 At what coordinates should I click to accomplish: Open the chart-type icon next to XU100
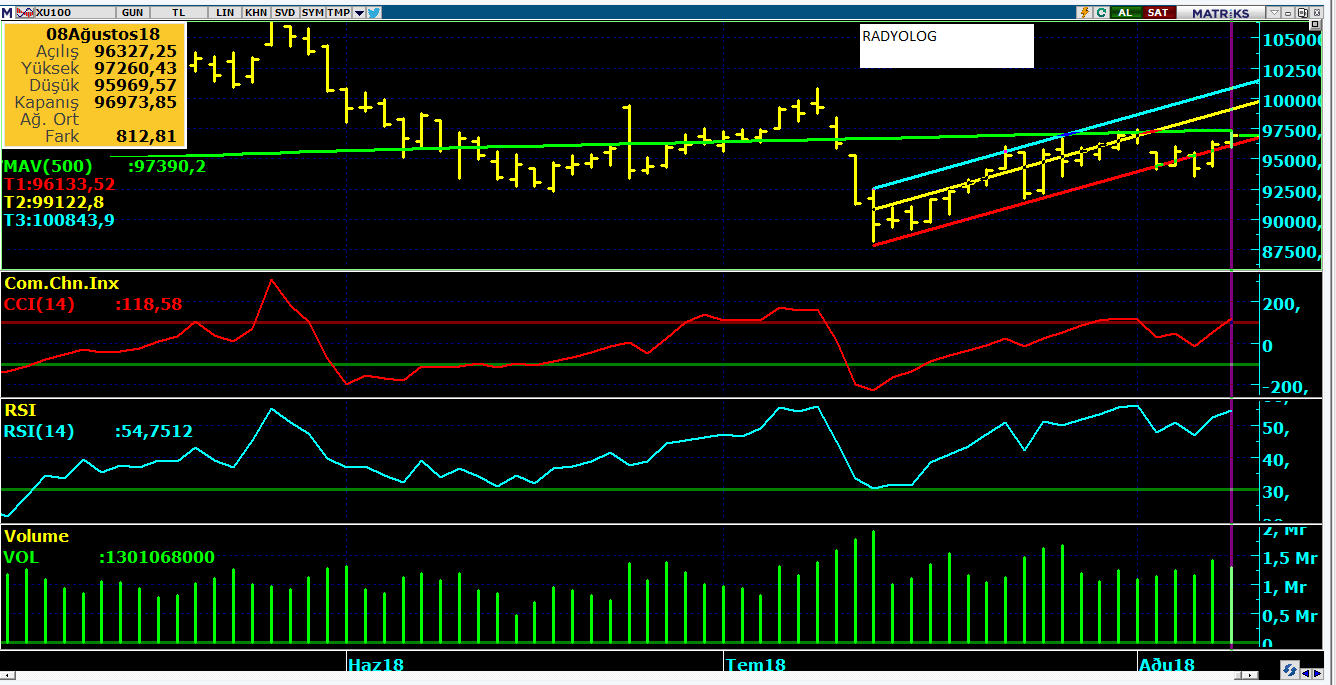(25, 13)
